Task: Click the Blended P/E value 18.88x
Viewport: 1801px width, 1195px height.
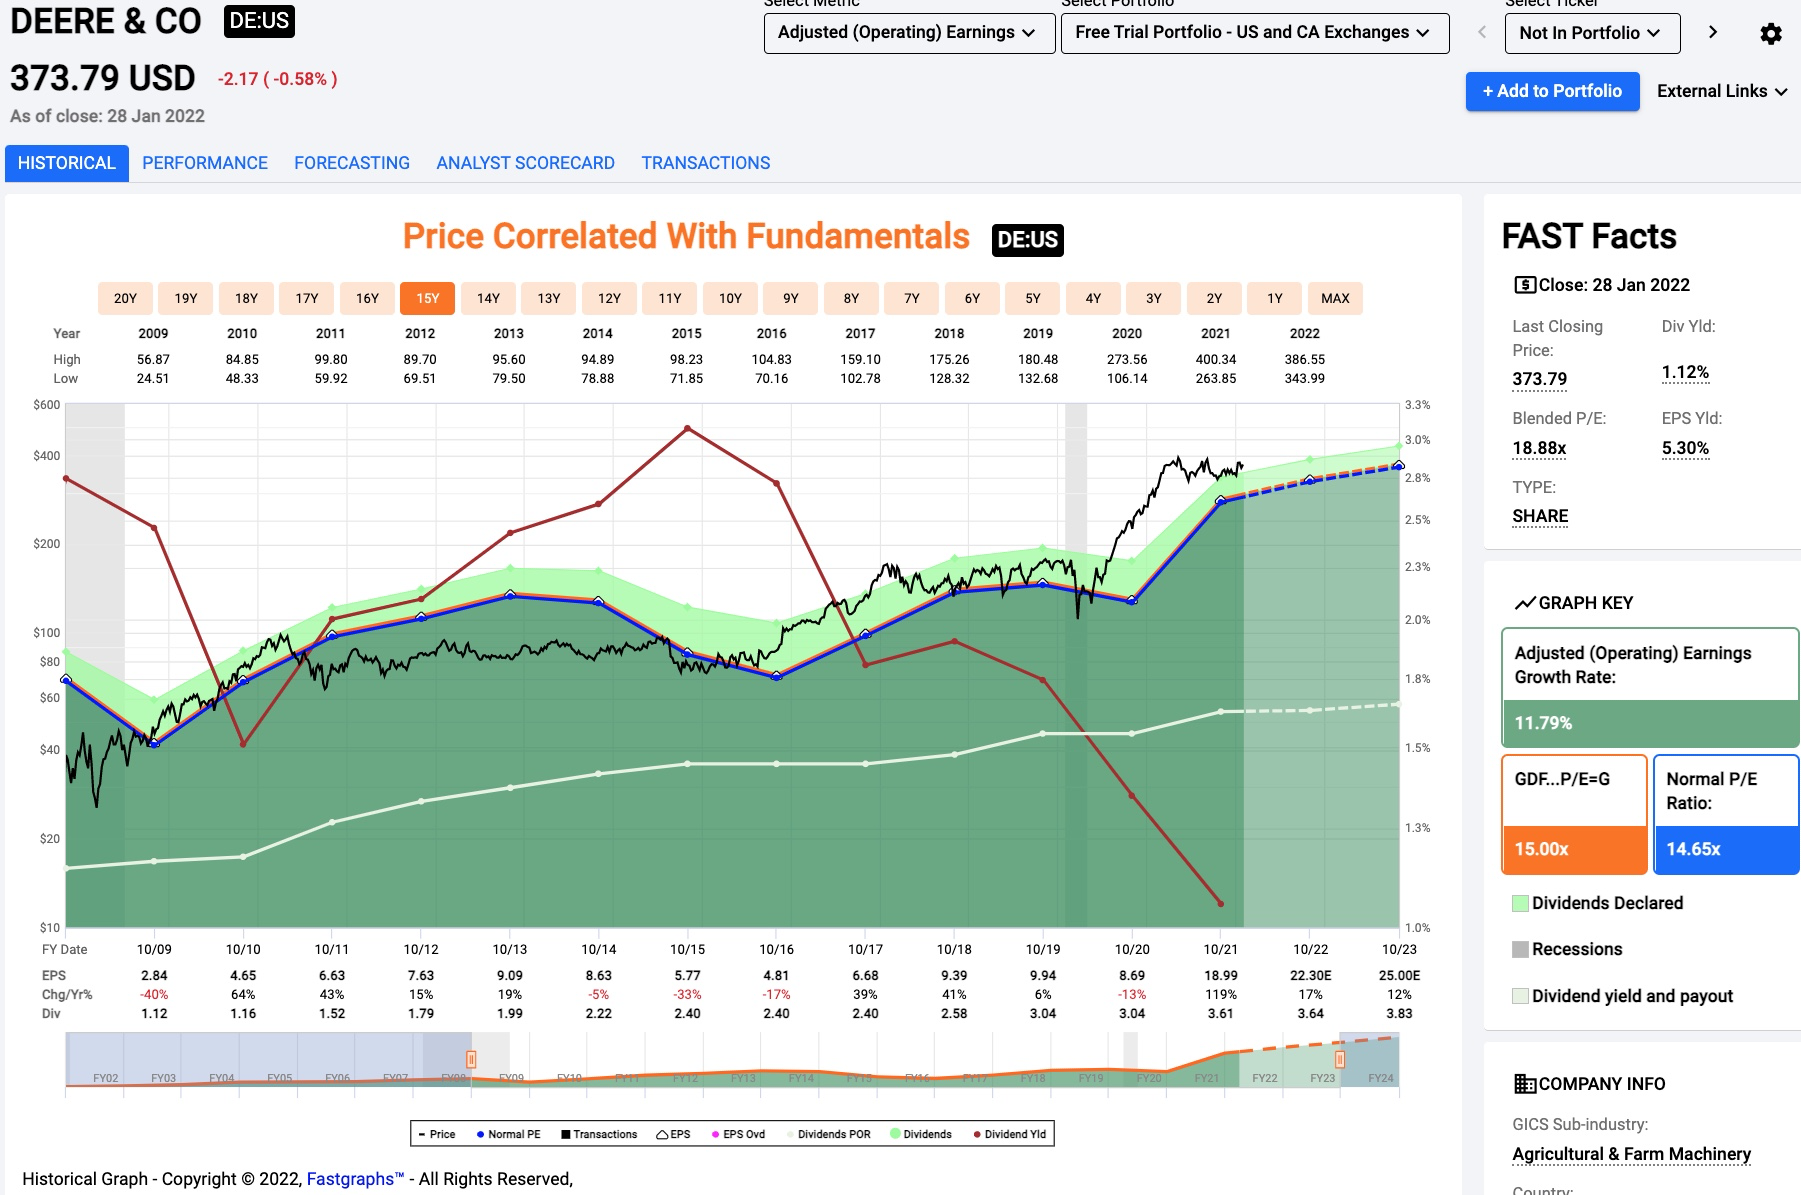Action: point(1540,448)
